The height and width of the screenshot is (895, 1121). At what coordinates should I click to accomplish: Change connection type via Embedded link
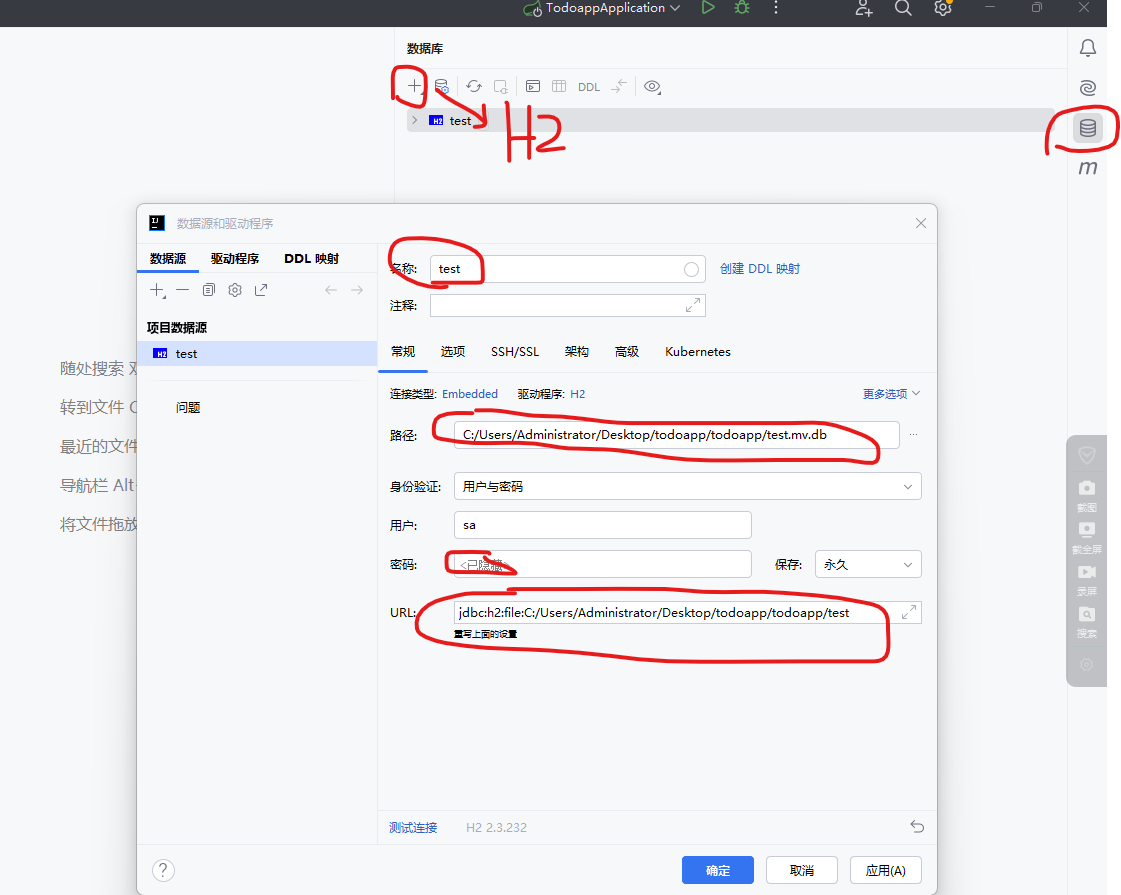tap(470, 394)
